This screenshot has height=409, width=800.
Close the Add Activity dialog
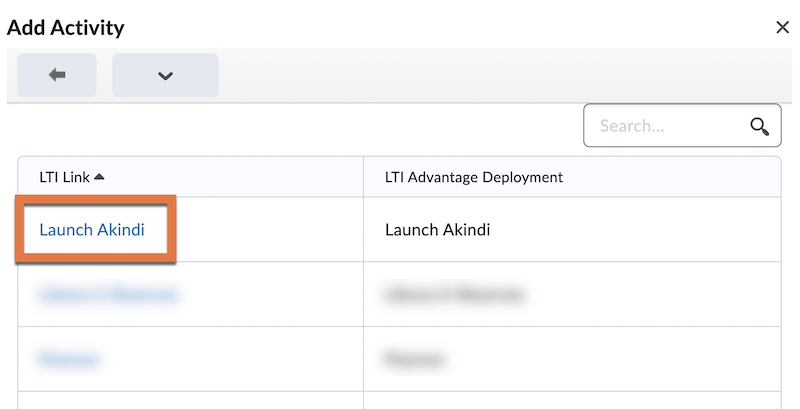tap(782, 27)
